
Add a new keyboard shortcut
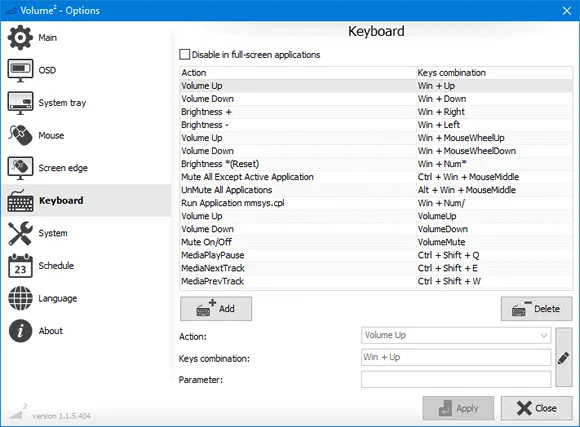point(216,309)
